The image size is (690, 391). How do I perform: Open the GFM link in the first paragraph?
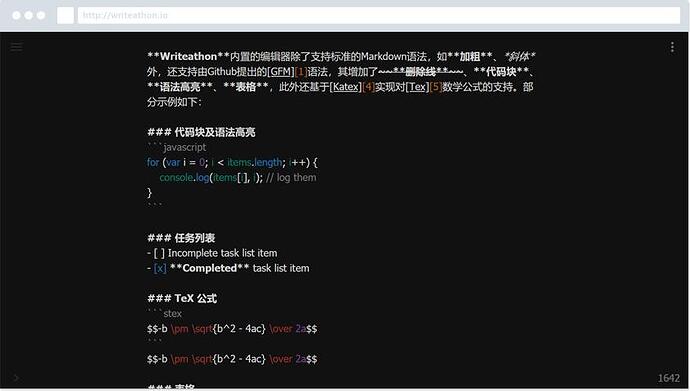point(281,72)
